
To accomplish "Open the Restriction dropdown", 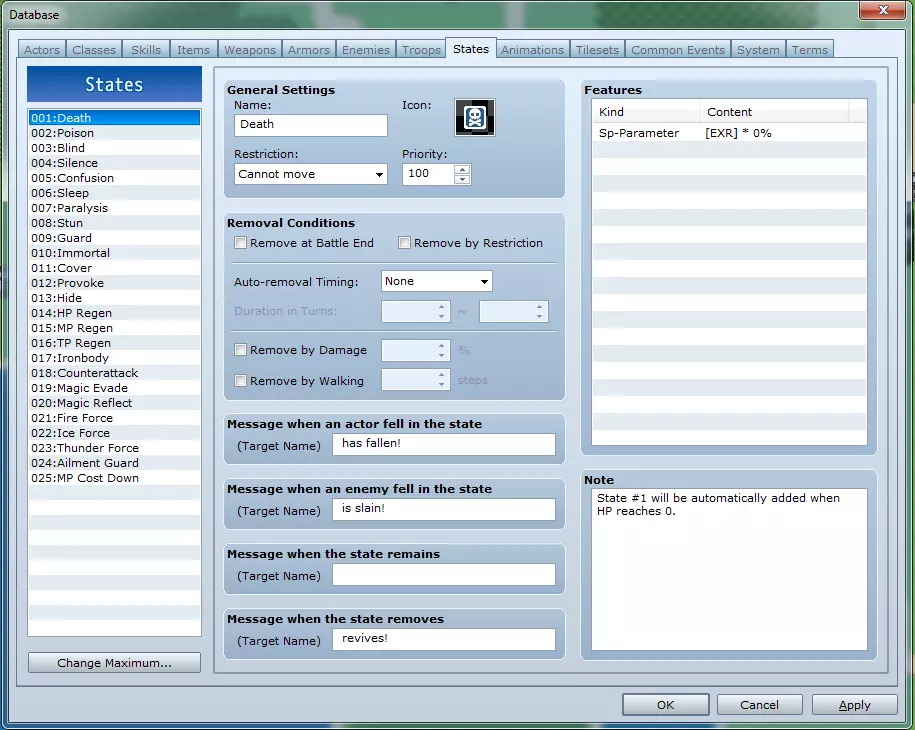I will coord(310,174).
